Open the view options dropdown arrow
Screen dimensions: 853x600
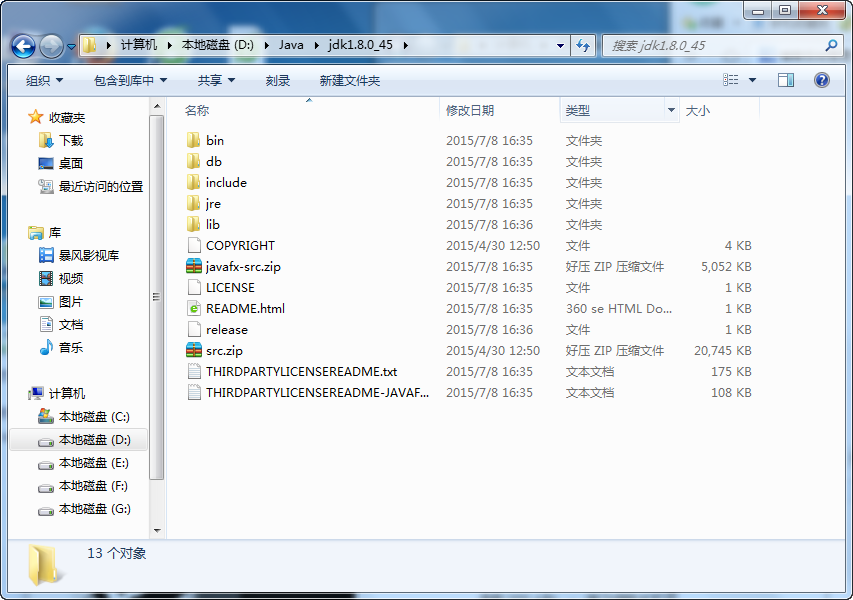[x=752, y=81]
